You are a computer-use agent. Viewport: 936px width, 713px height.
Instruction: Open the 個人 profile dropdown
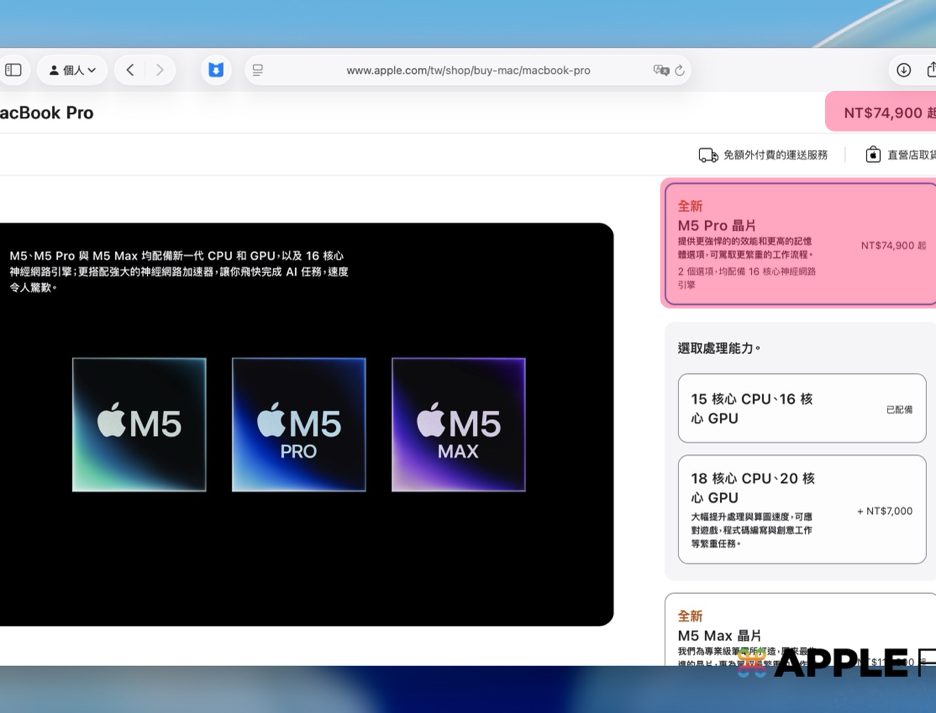[72, 70]
